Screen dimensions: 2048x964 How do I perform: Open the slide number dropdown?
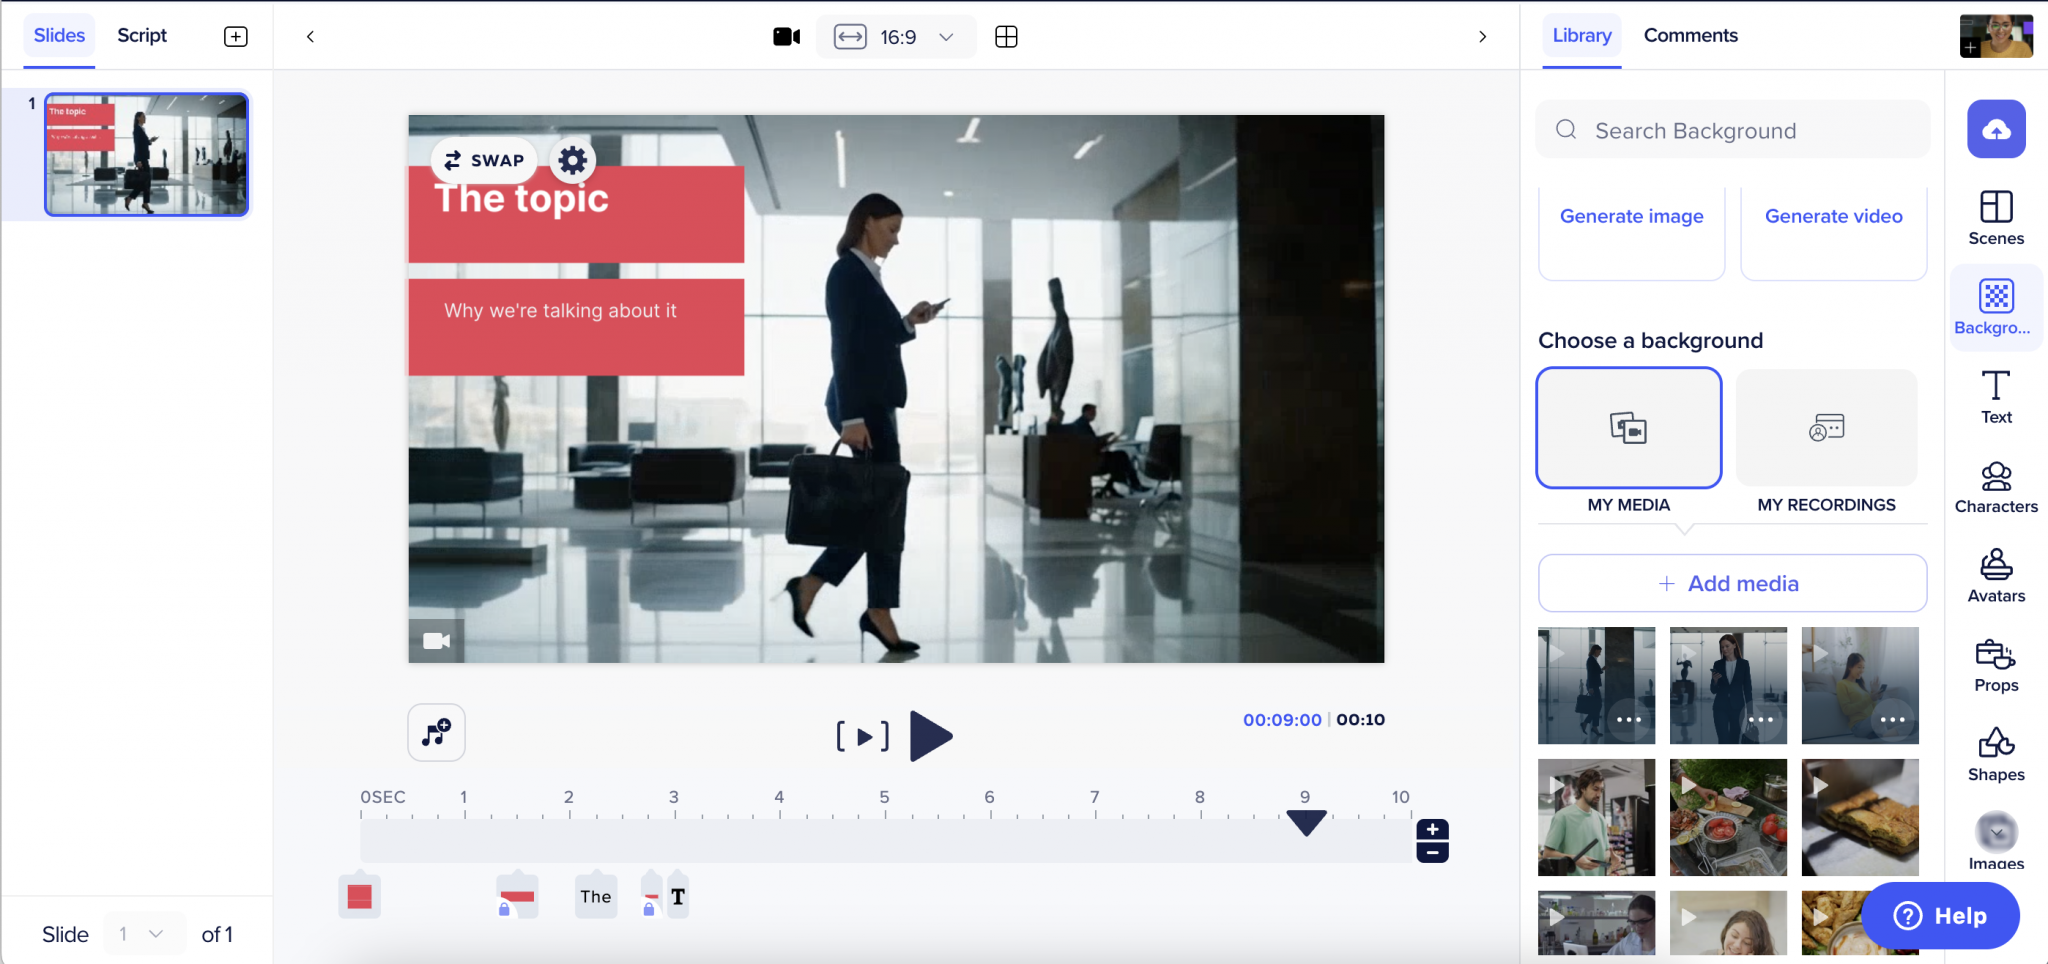pos(142,934)
